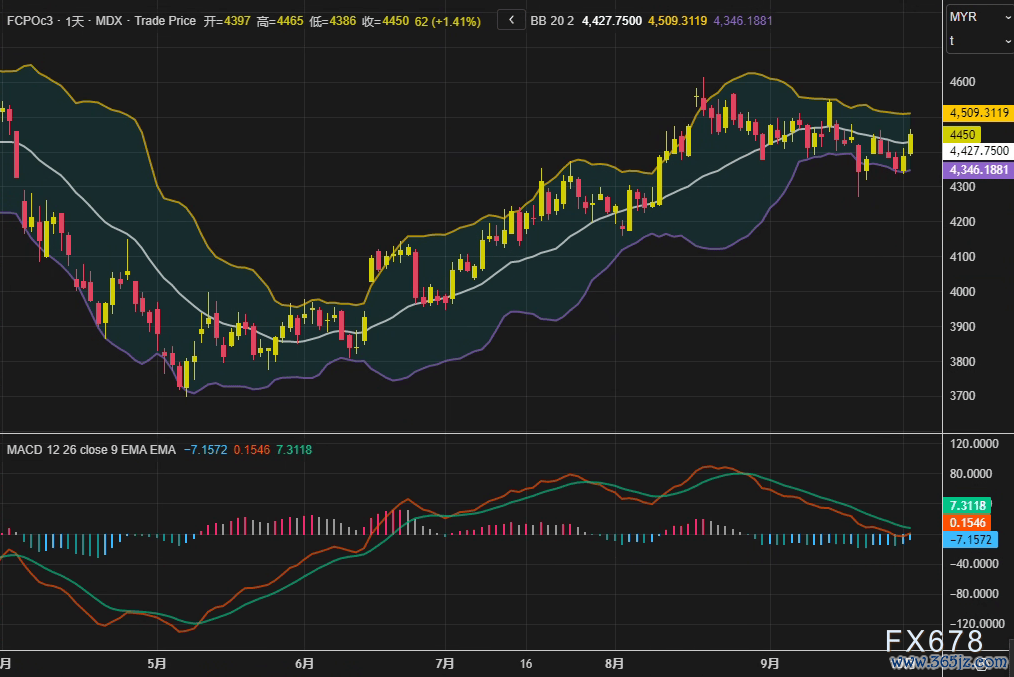Click the 6月 label on time axis
This screenshot has height=677, width=1014.
tap(305, 663)
